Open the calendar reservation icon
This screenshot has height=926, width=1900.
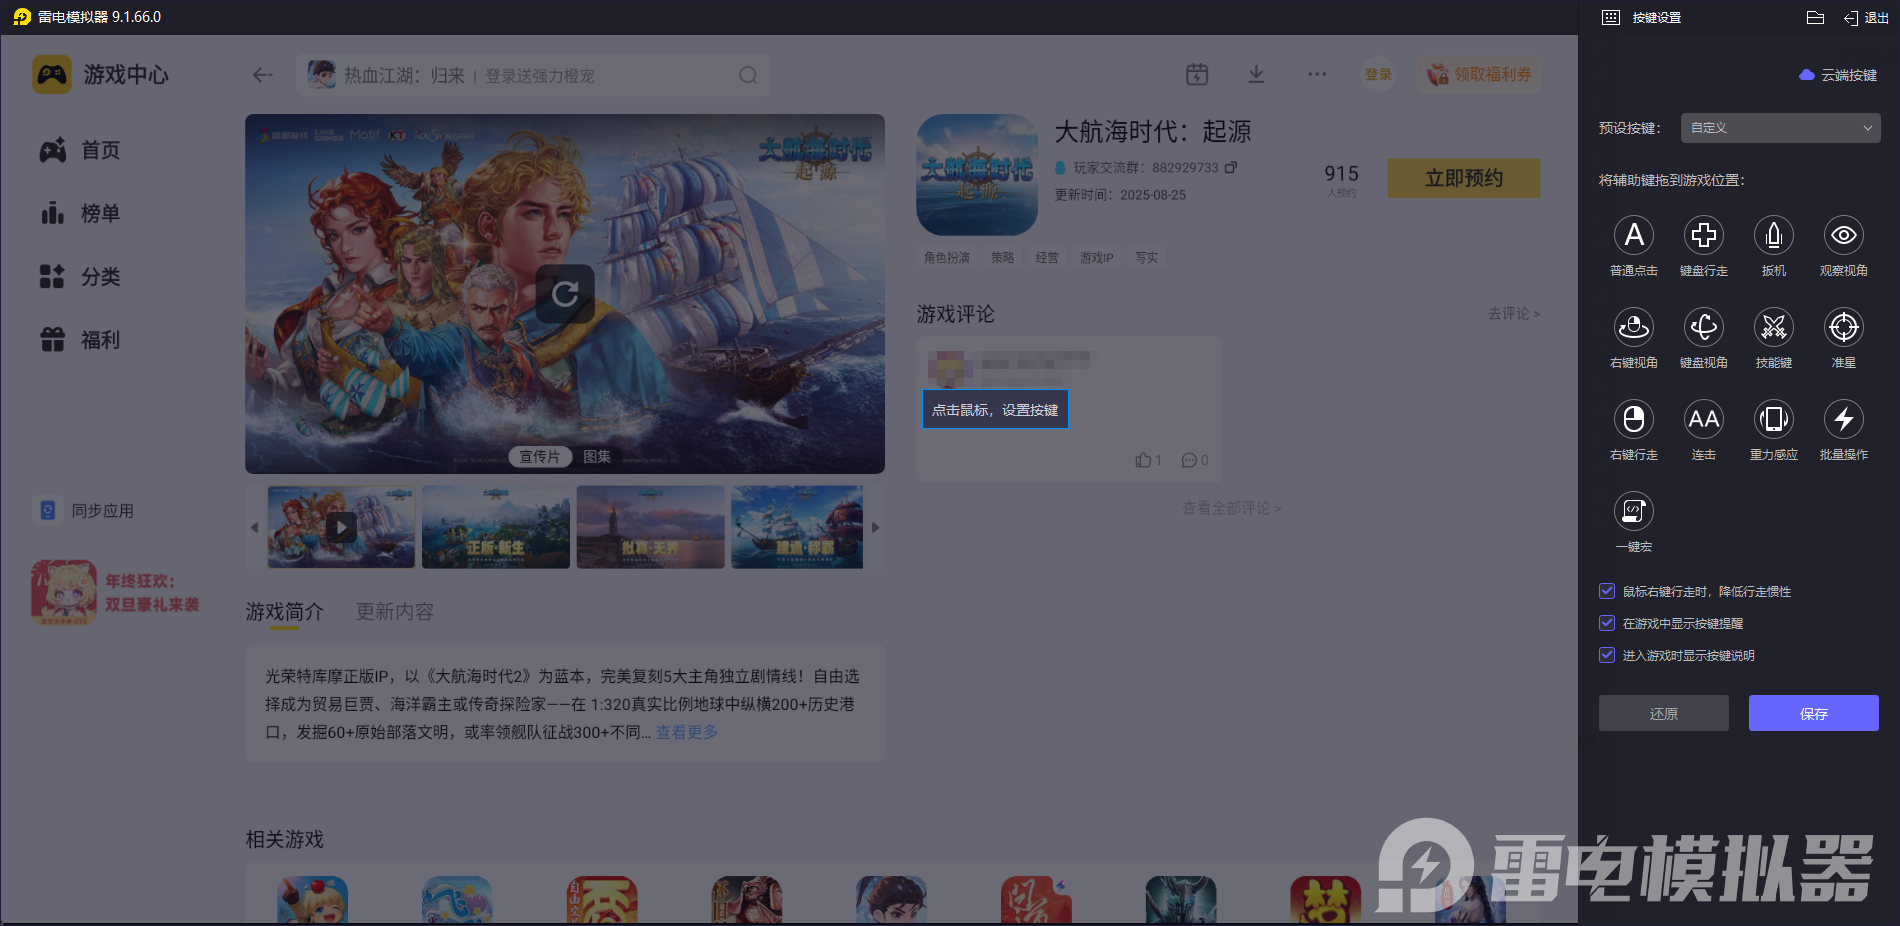(x=1197, y=74)
